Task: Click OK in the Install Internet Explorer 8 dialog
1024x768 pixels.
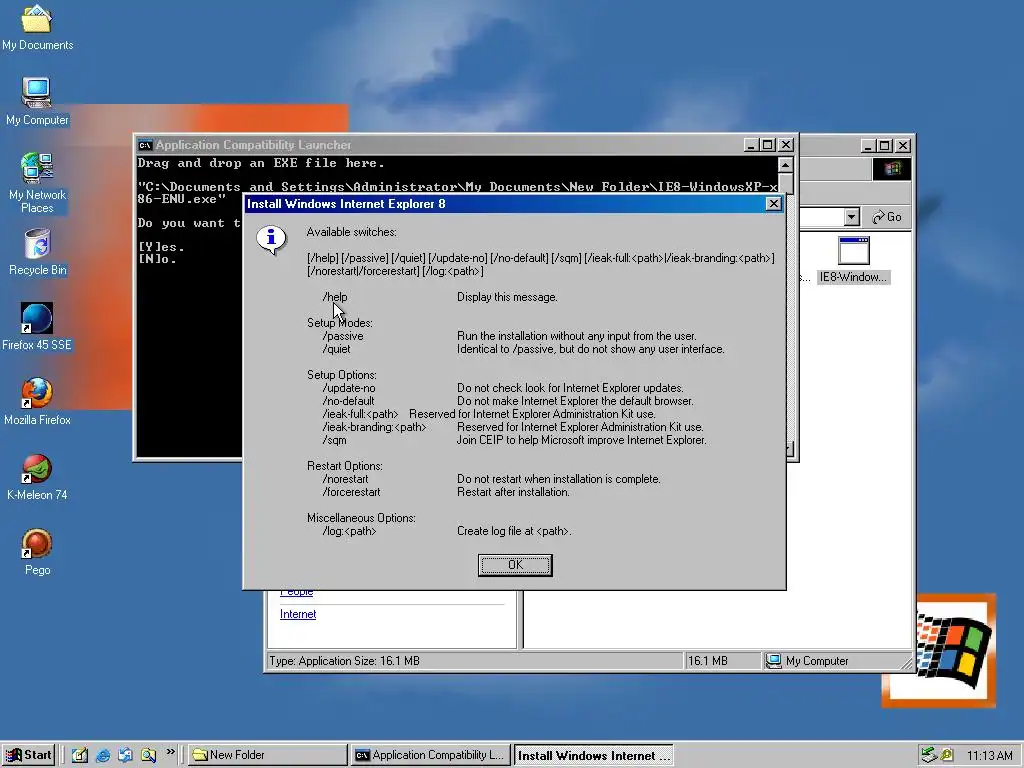Action: click(515, 565)
